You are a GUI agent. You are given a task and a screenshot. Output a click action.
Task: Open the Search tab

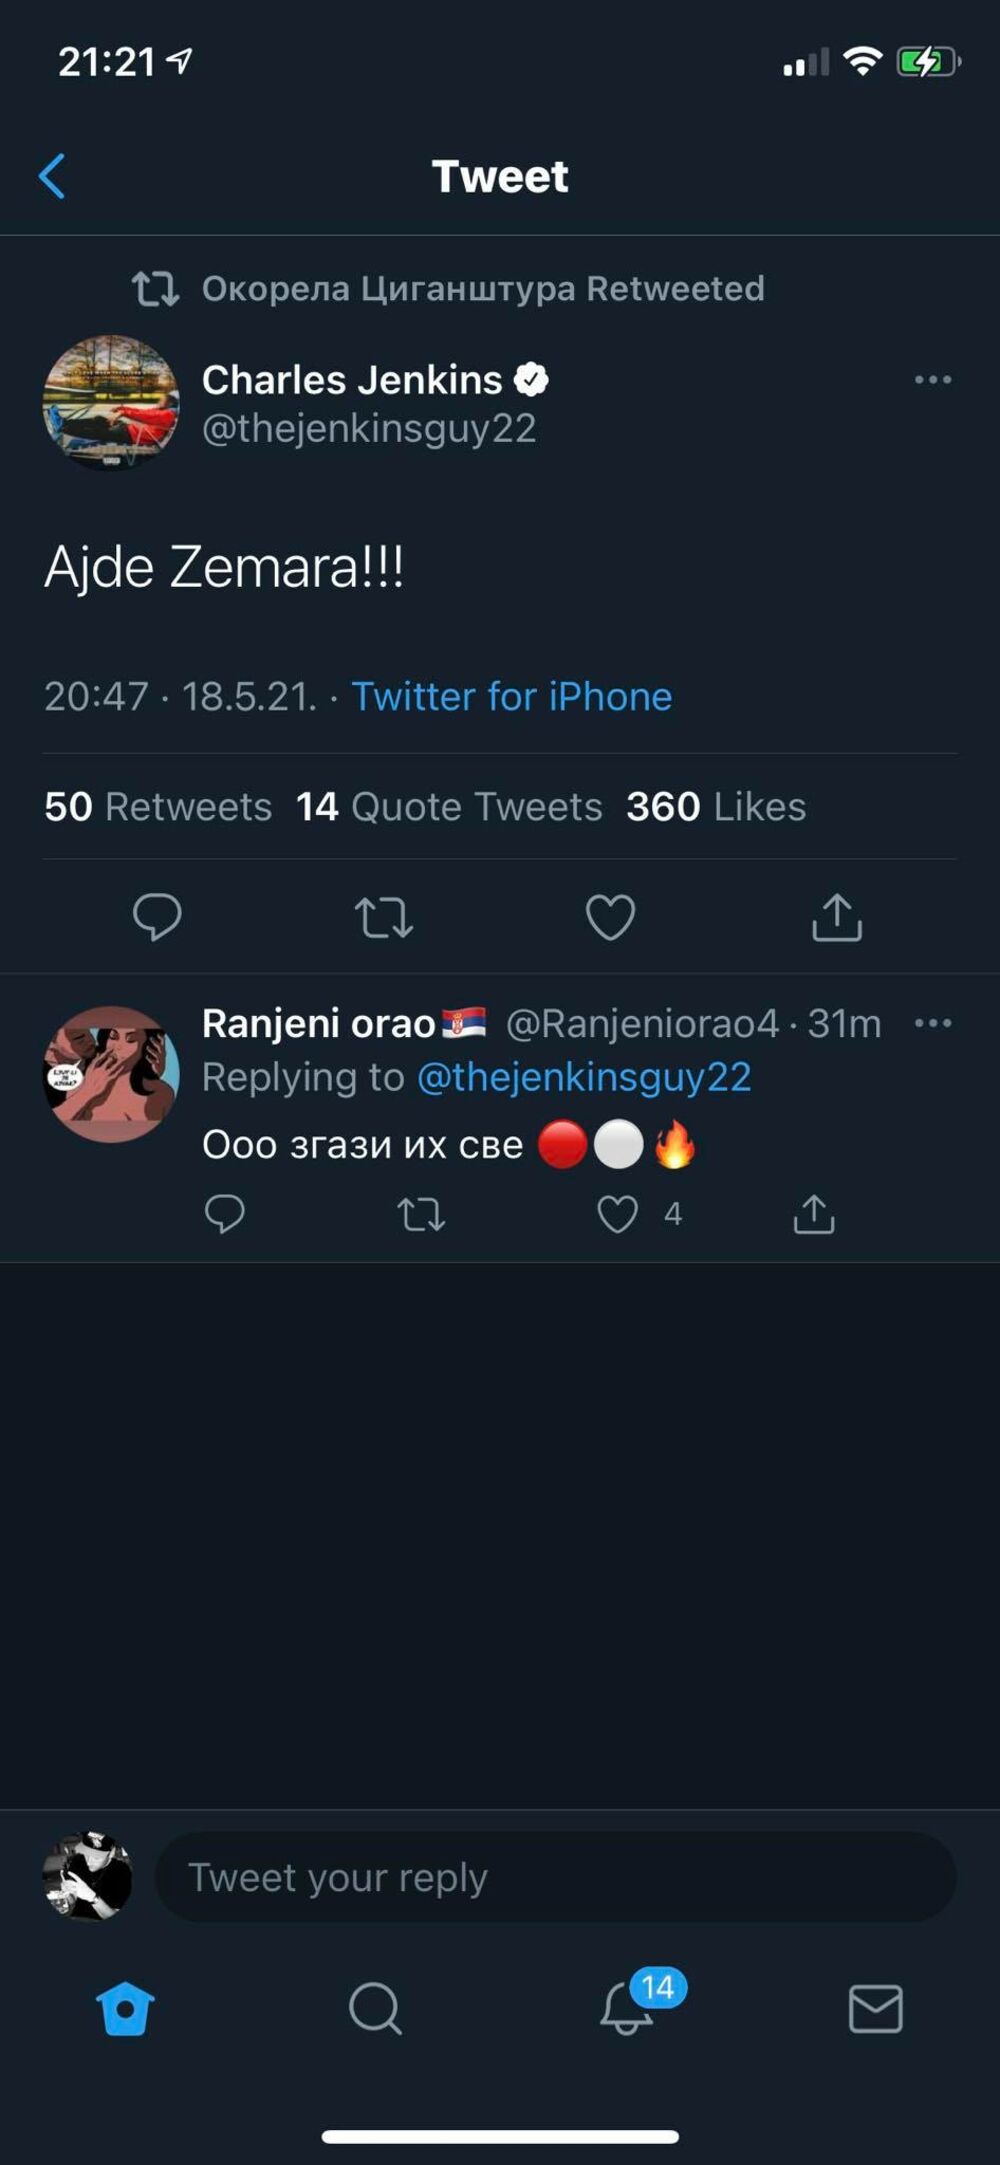pos(375,2009)
